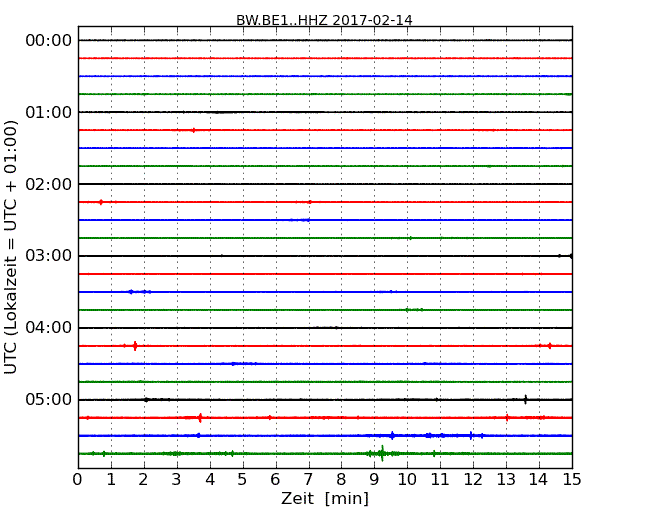This screenshot has height=520, width=650.
Task: Click the x-axis tick label 3
Action: coord(177,479)
